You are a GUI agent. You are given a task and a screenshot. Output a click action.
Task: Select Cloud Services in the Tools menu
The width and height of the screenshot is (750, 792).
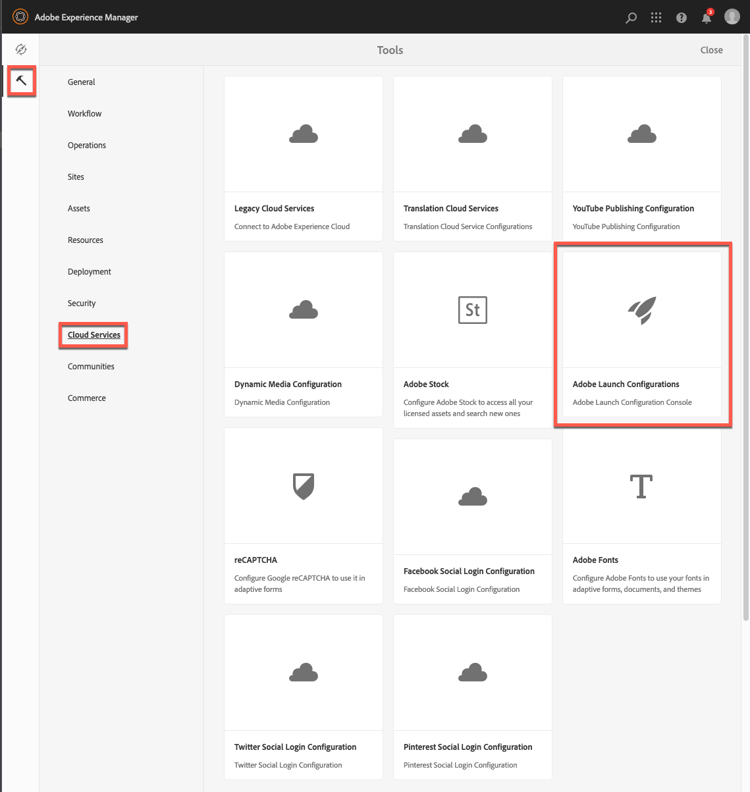pyautogui.click(x=94, y=335)
